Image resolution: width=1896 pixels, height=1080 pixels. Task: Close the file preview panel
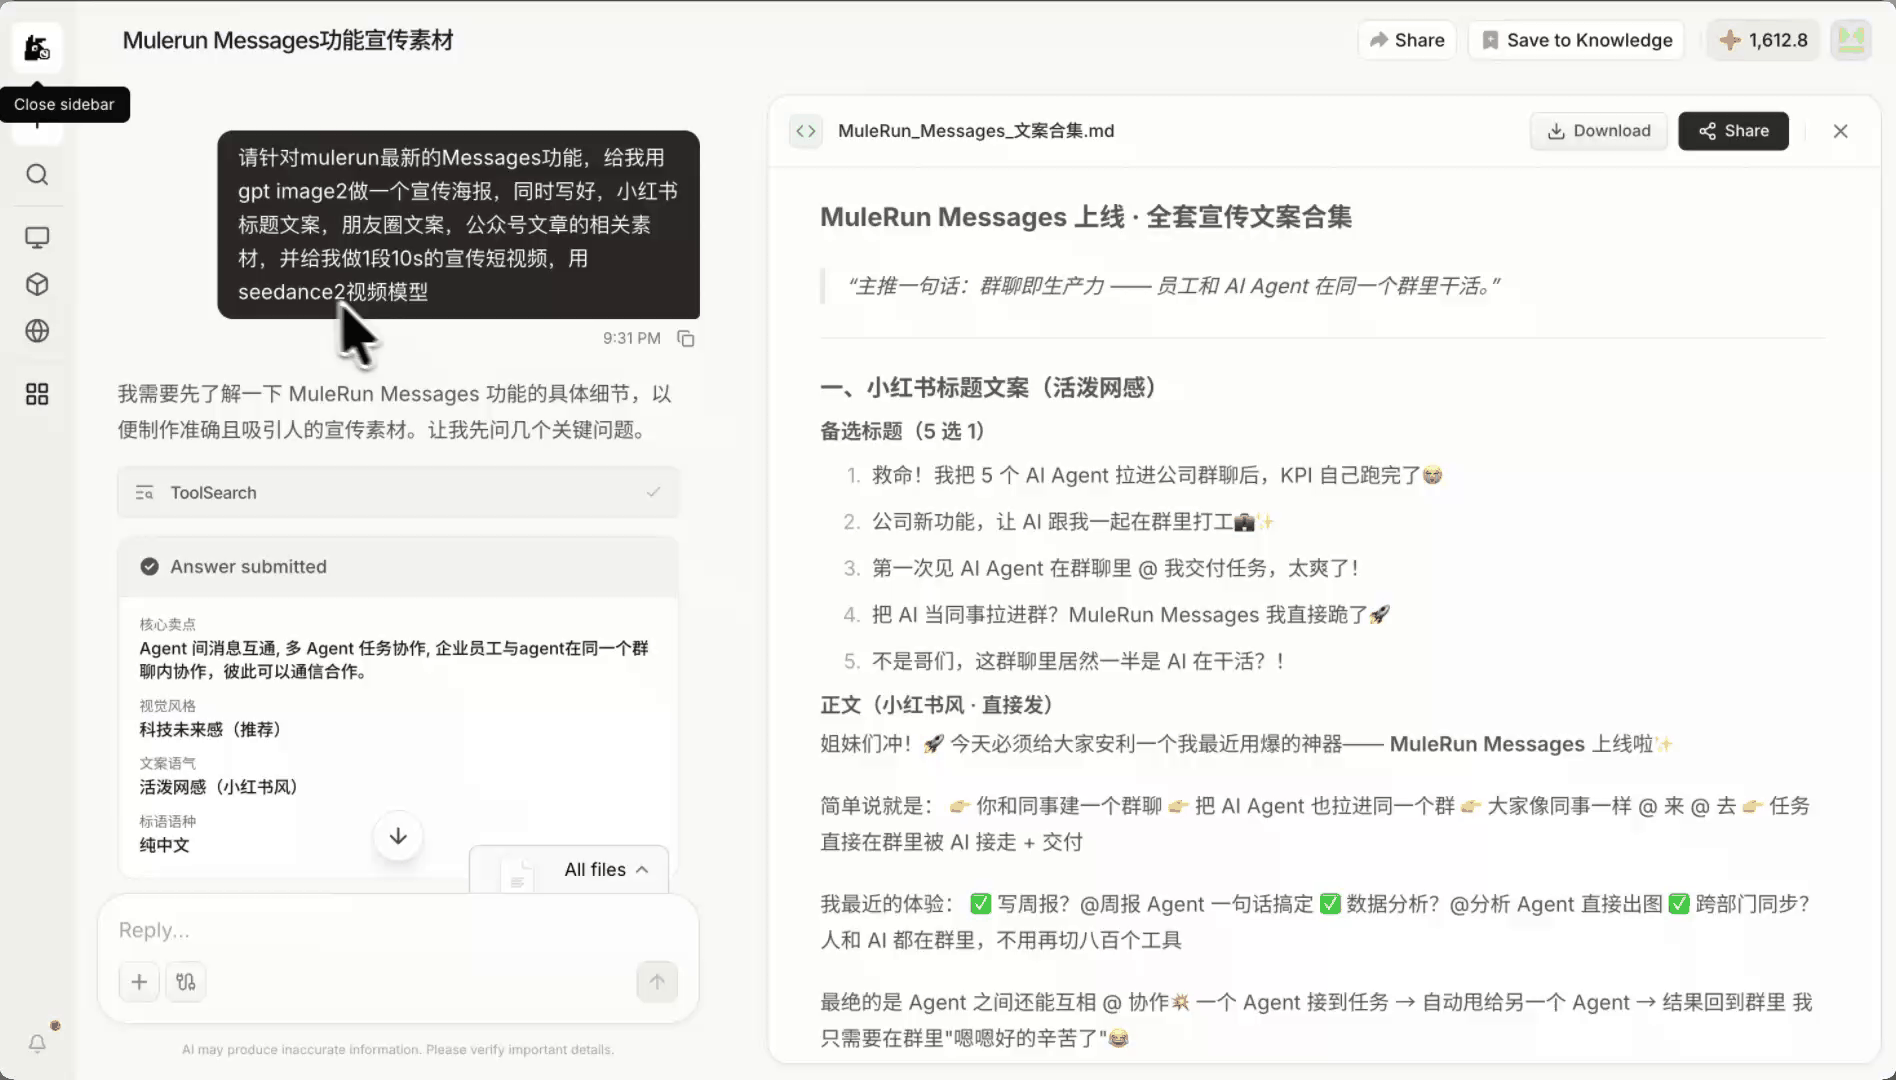(1840, 131)
